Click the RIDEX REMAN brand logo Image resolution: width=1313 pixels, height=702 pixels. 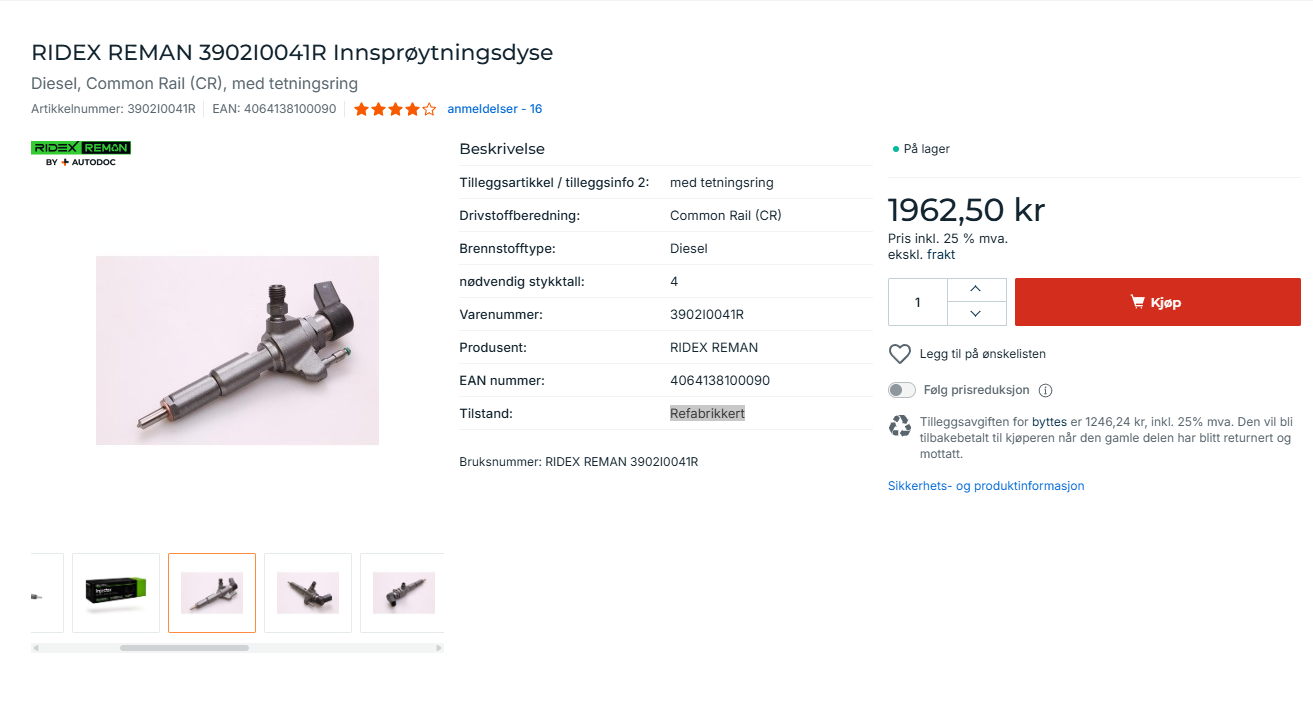pos(81,153)
